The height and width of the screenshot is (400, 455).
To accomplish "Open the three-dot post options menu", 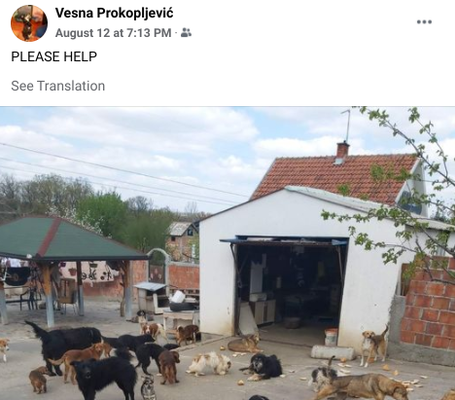I will click(424, 22).
